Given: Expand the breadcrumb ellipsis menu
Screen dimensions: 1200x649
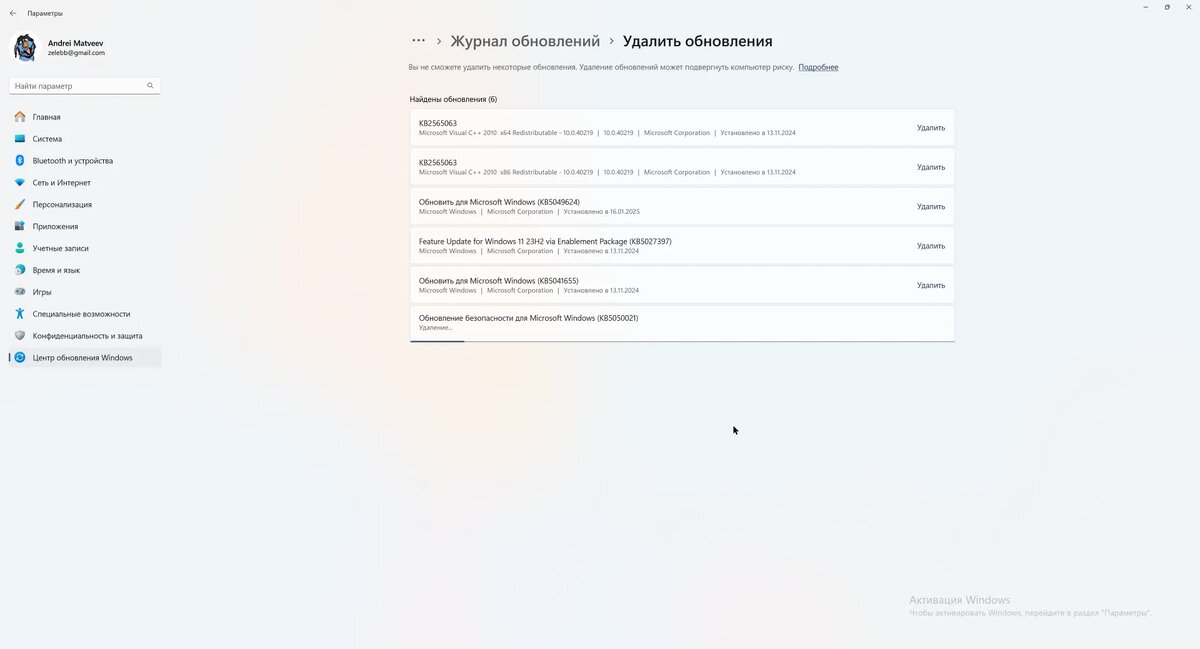Looking at the screenshot, I should point(418,40).
